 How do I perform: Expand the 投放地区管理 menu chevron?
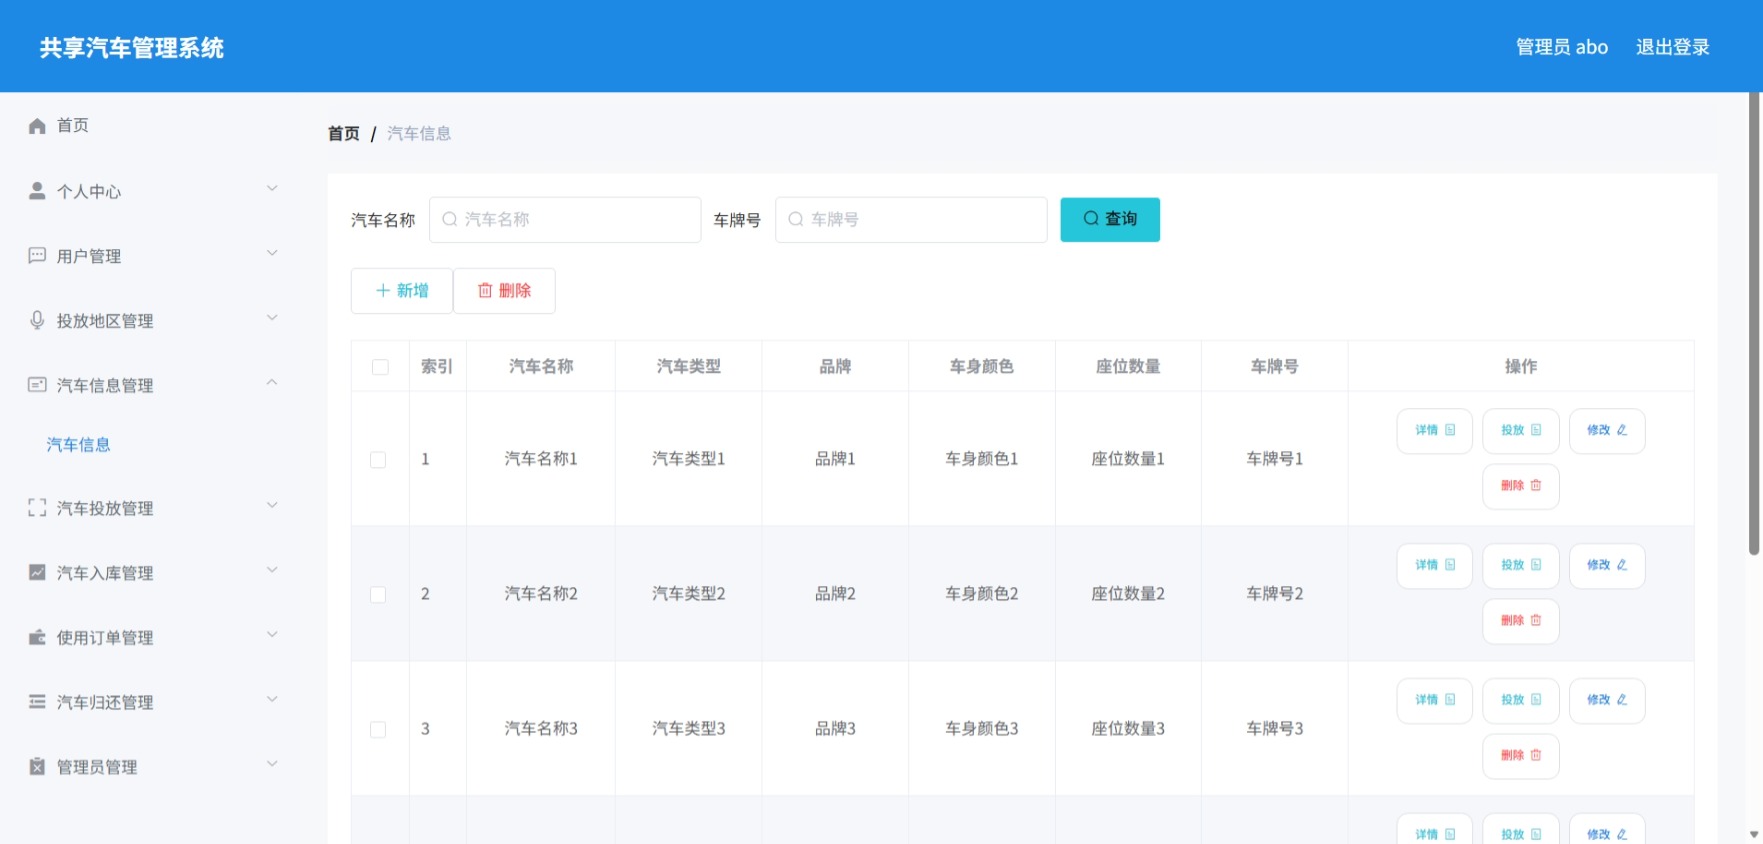coord(272,318)
